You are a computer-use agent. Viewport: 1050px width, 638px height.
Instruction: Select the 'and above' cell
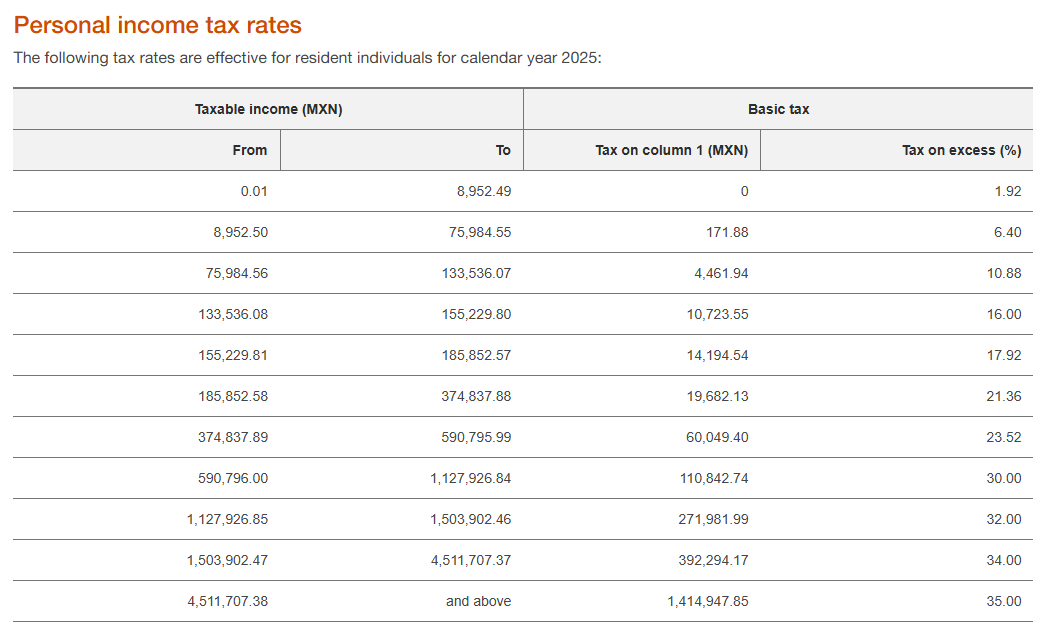click(x=478, y=601)
